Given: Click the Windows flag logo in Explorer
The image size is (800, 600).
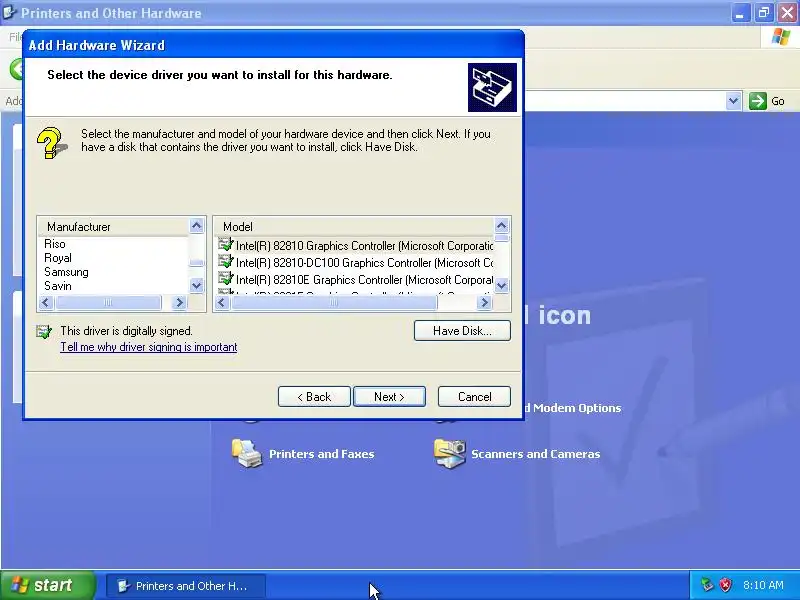Looking at the screenshot, I should (x=780, y=38).
